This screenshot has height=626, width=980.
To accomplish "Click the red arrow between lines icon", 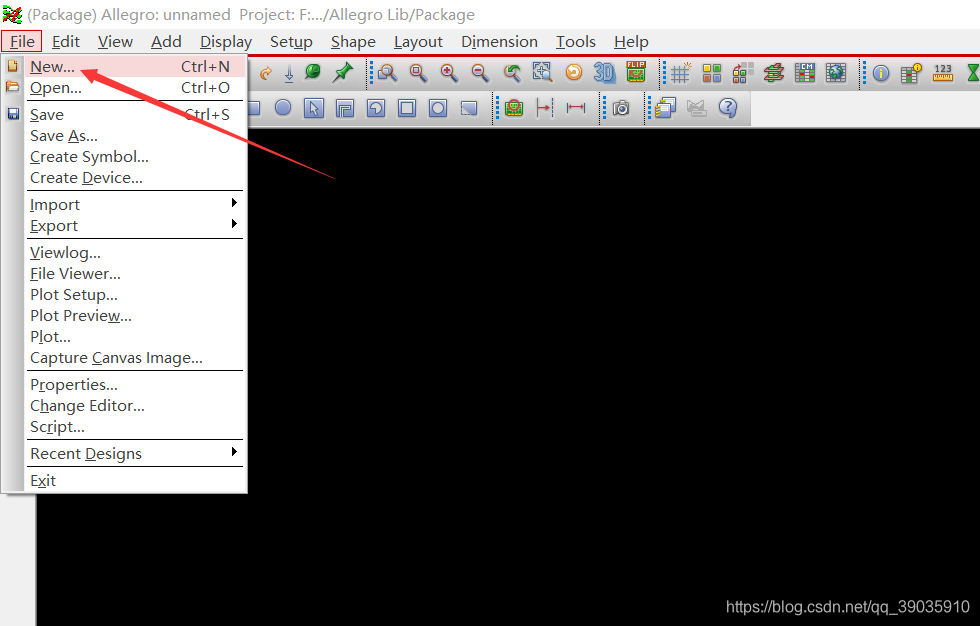I will (x=544, y=108).
